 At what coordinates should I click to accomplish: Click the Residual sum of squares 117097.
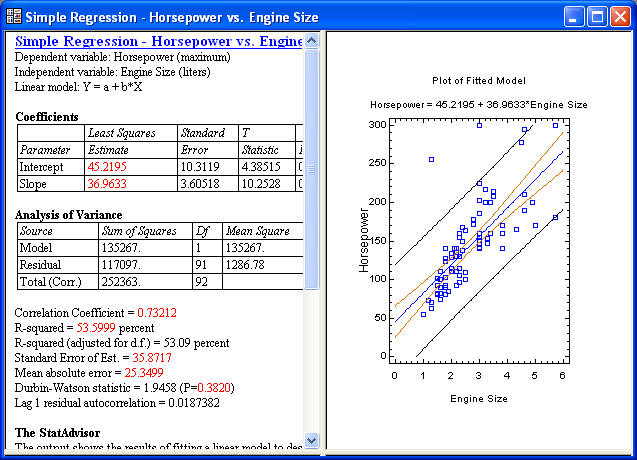121,265
